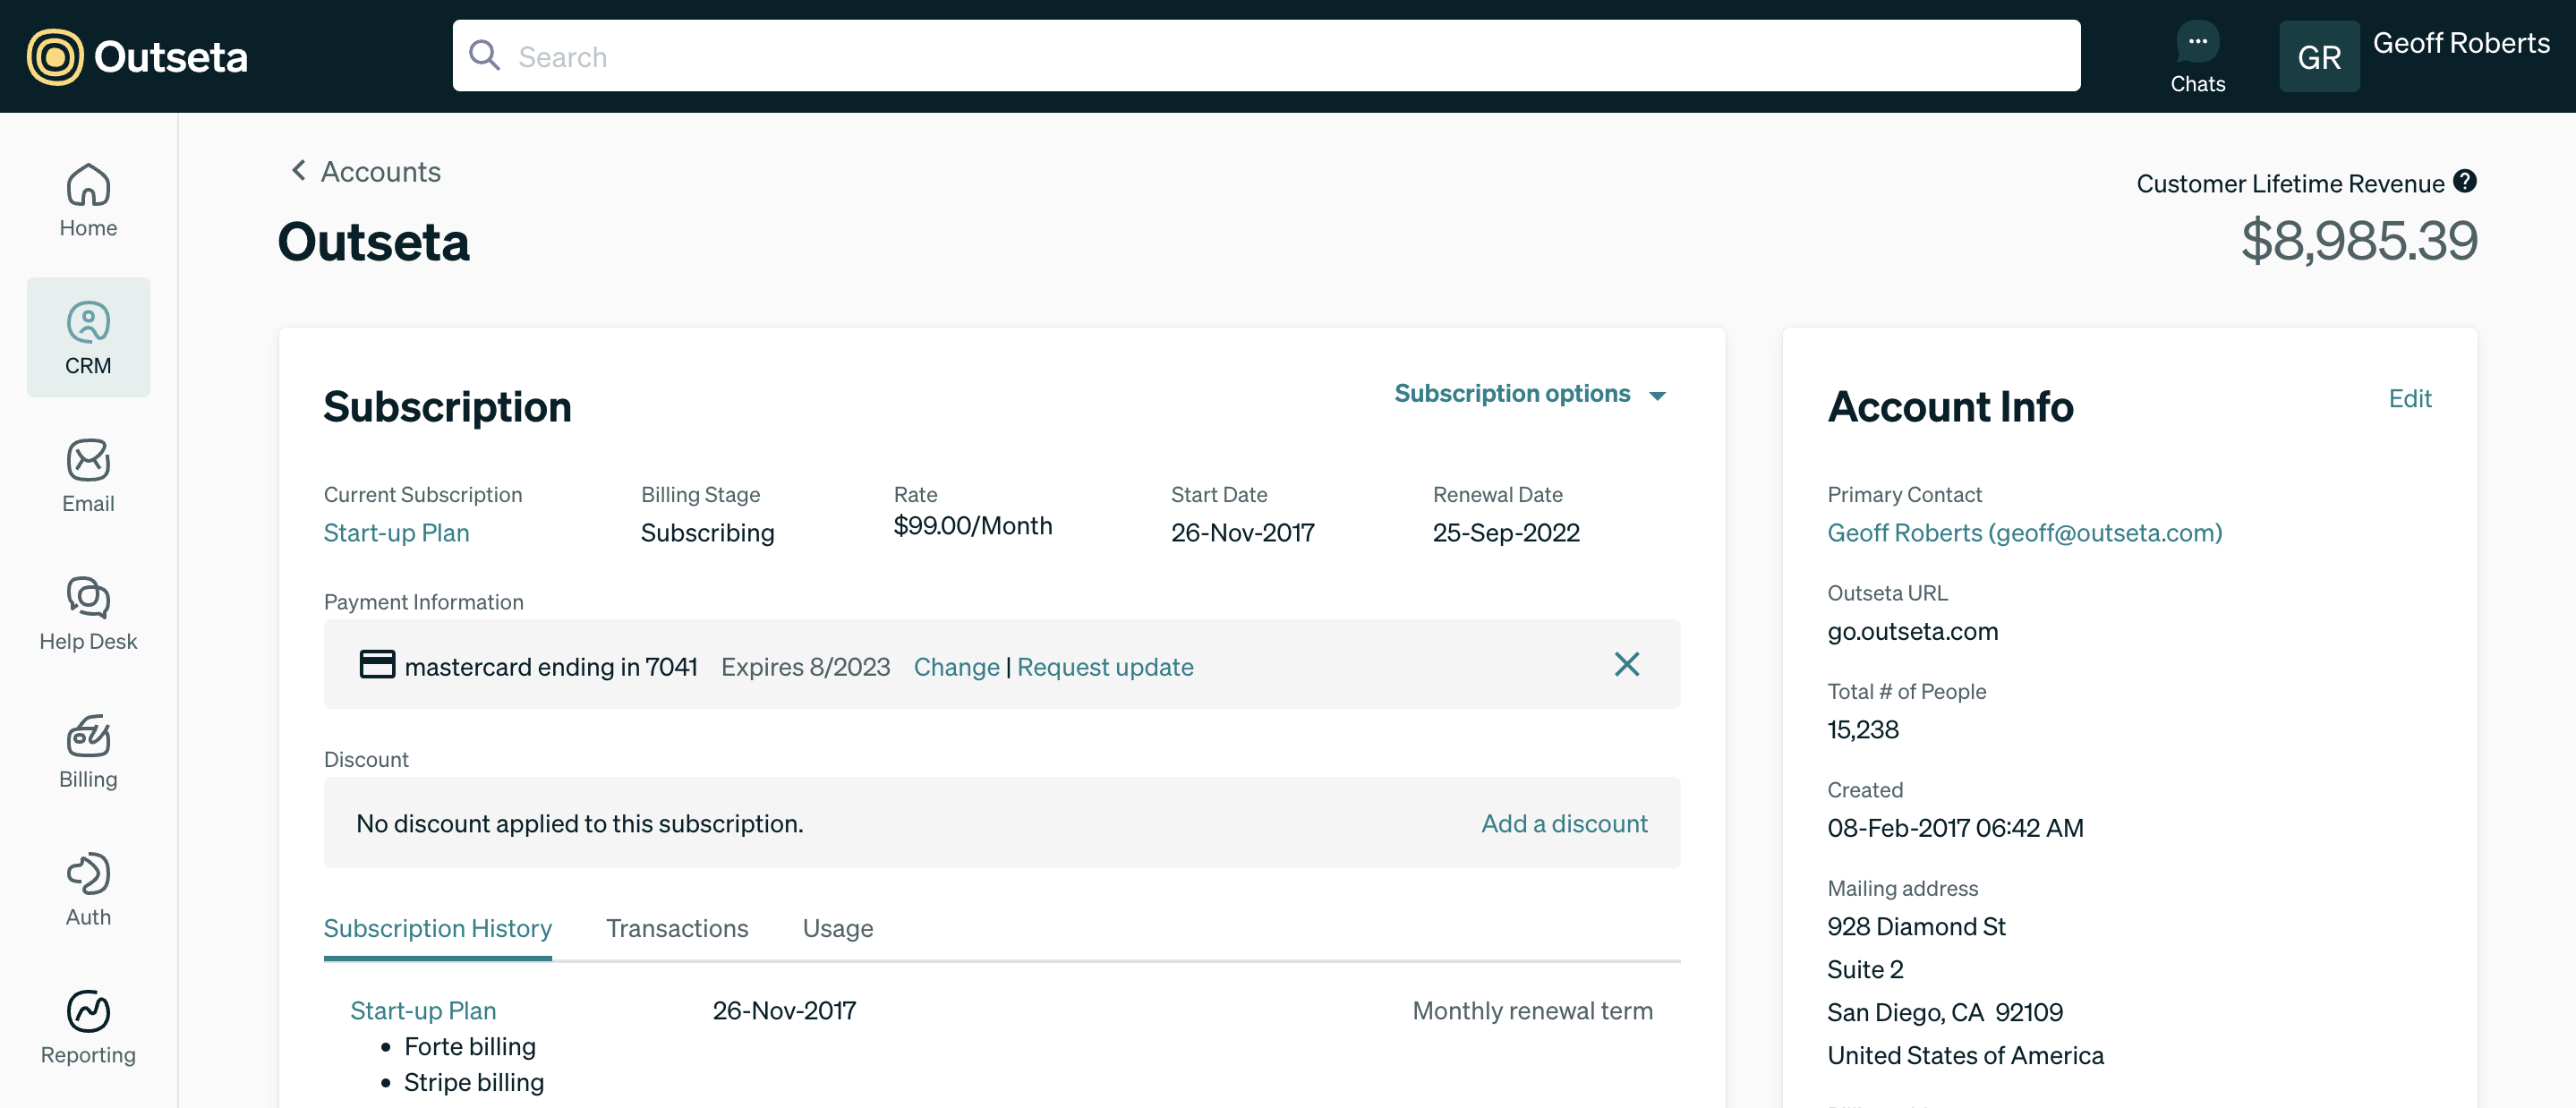Image resolution: width=2576 pixels, height=1108 pixels.
Task: Select the Email icon in sidebar
Action: (x=88, y=476)
